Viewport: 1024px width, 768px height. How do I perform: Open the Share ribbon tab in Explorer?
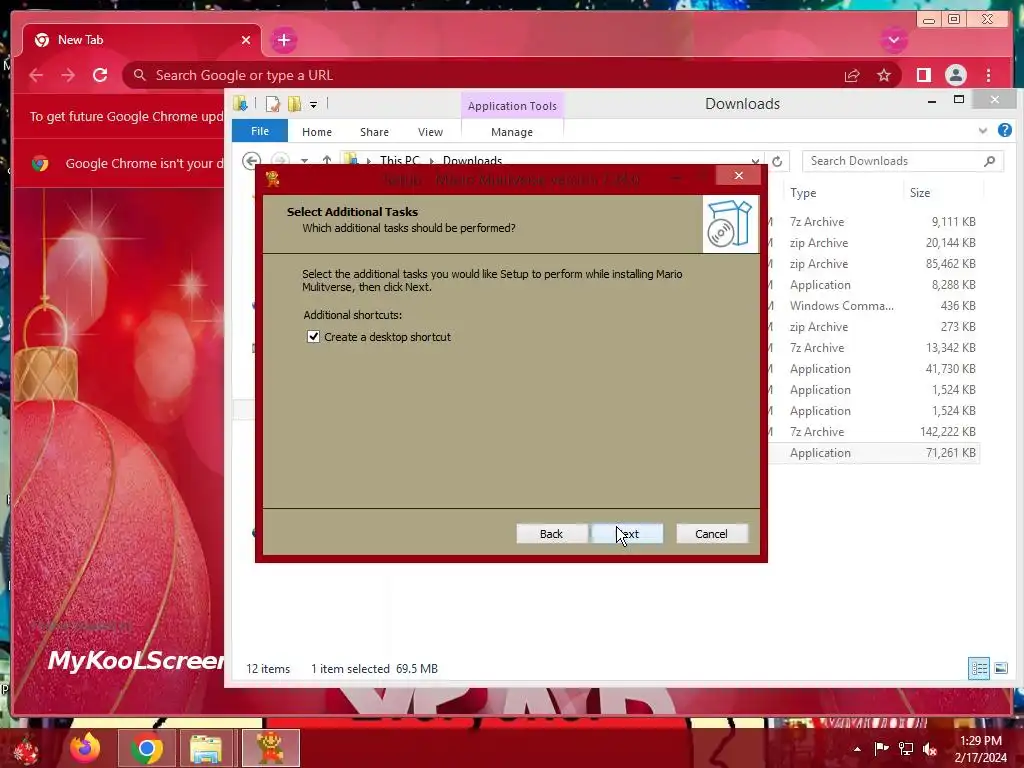[374, 132]
